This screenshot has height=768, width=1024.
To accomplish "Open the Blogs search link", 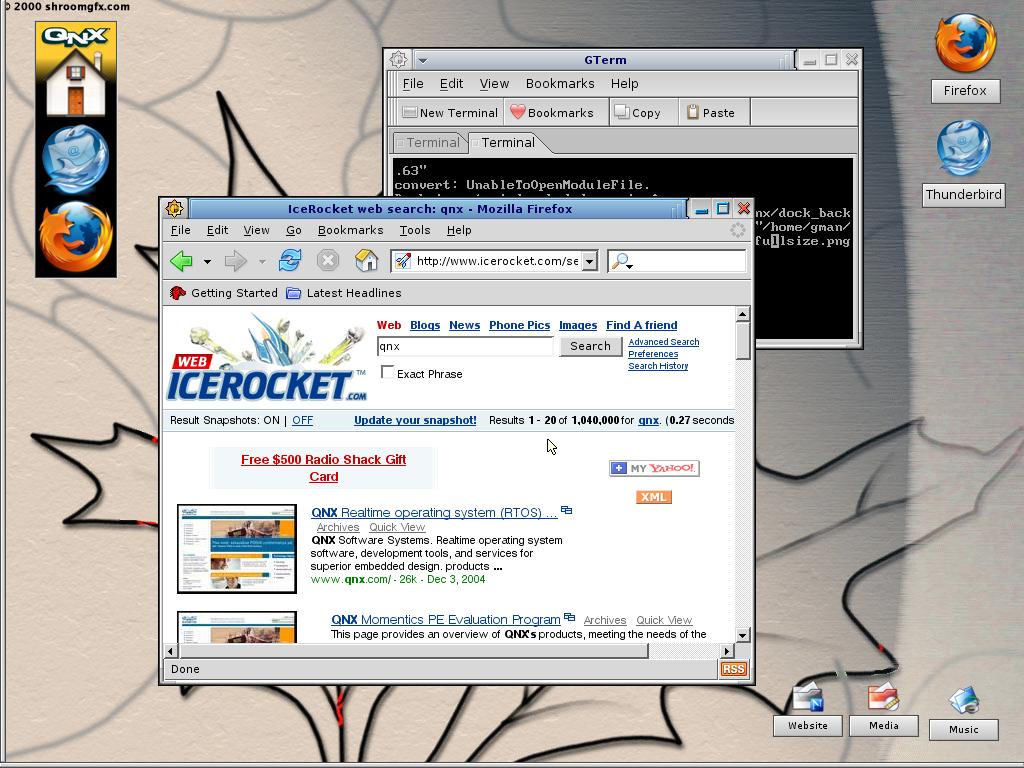I will click(x=425, y=325).
